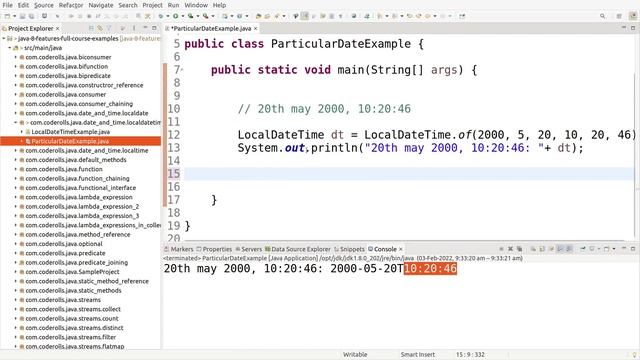Open the Open Console dropdown arrow
The width and height of the screenshot is (640, 360).
[x=614, y=249]
